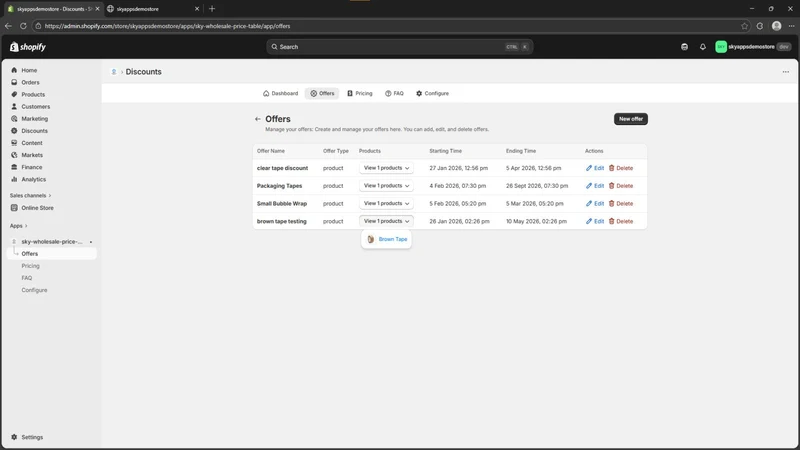
Task: Open a new browser tab
Action: 212,9
